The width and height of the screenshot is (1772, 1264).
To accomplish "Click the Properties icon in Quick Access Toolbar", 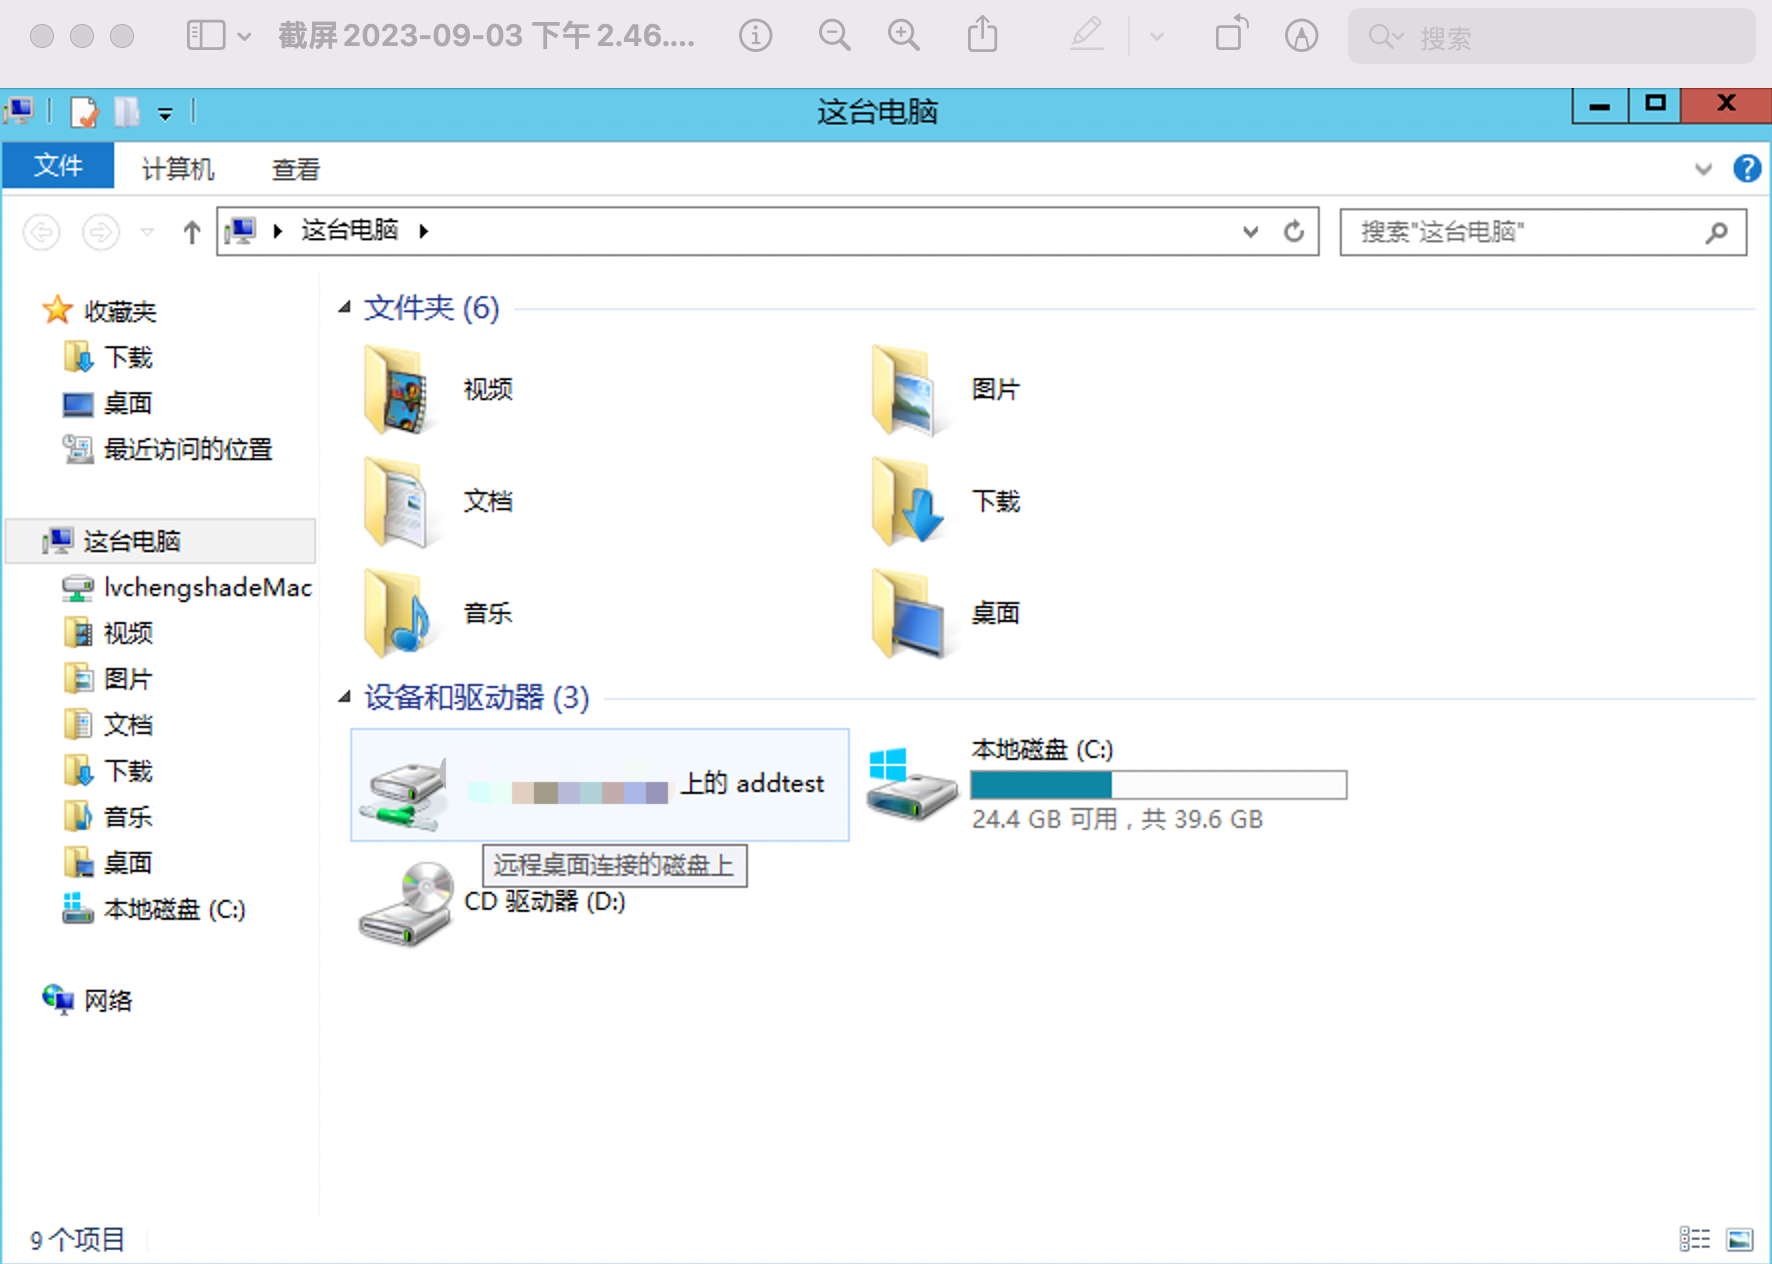I will pos(84,112).
